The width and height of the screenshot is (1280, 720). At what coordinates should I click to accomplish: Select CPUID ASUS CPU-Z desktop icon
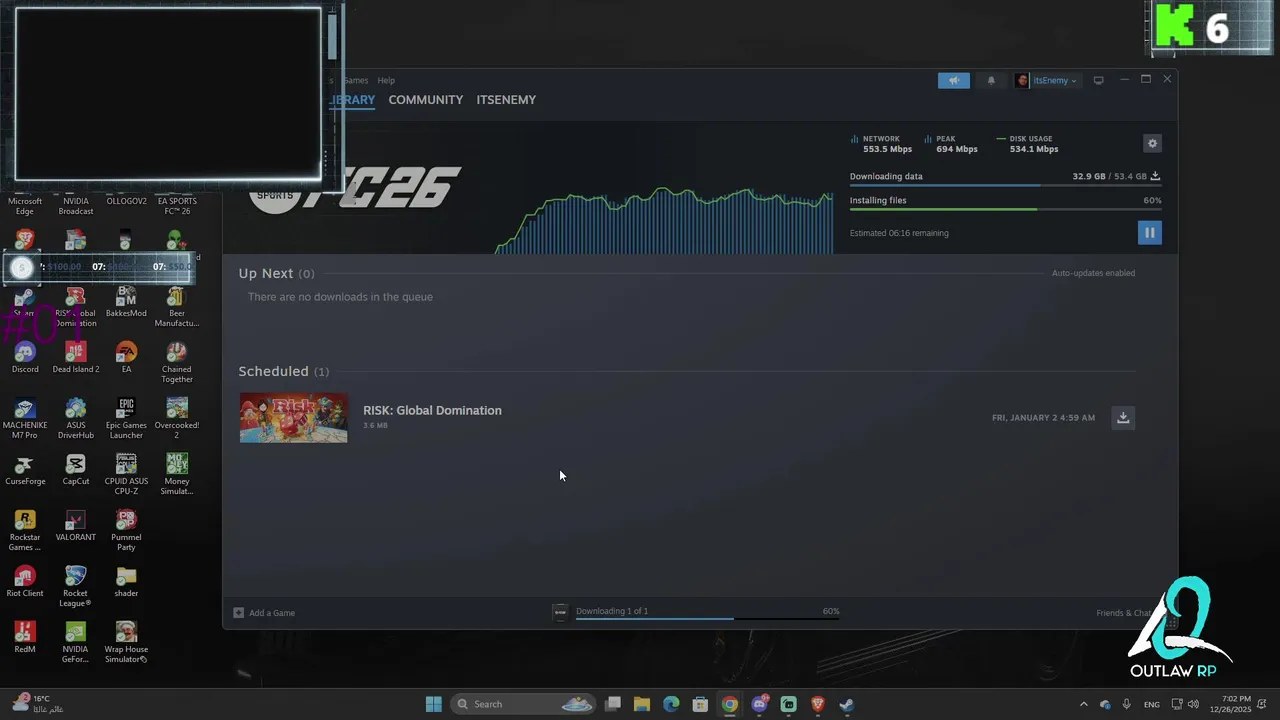(x=126, y=474)
